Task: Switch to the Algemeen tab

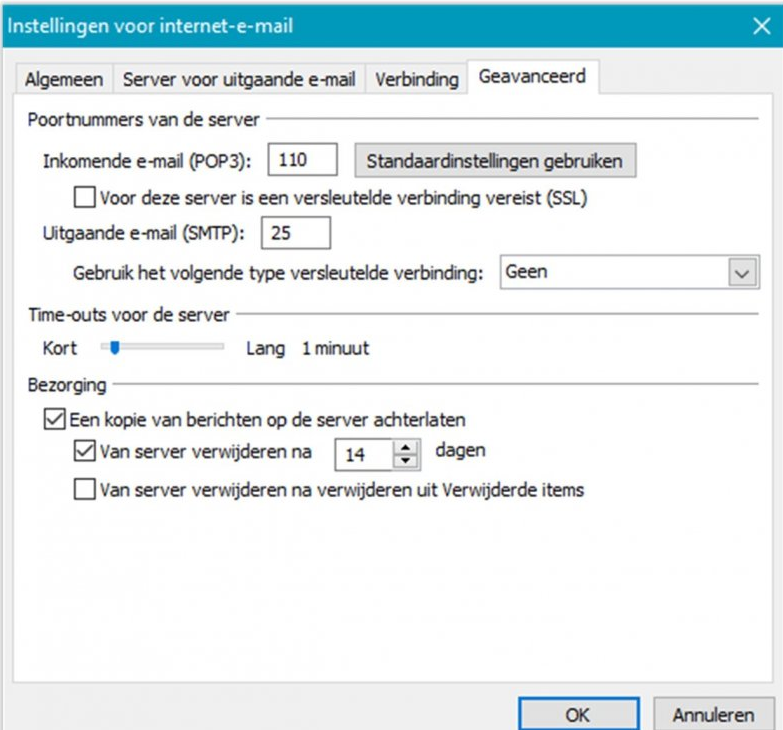Action: click(64, 79)
